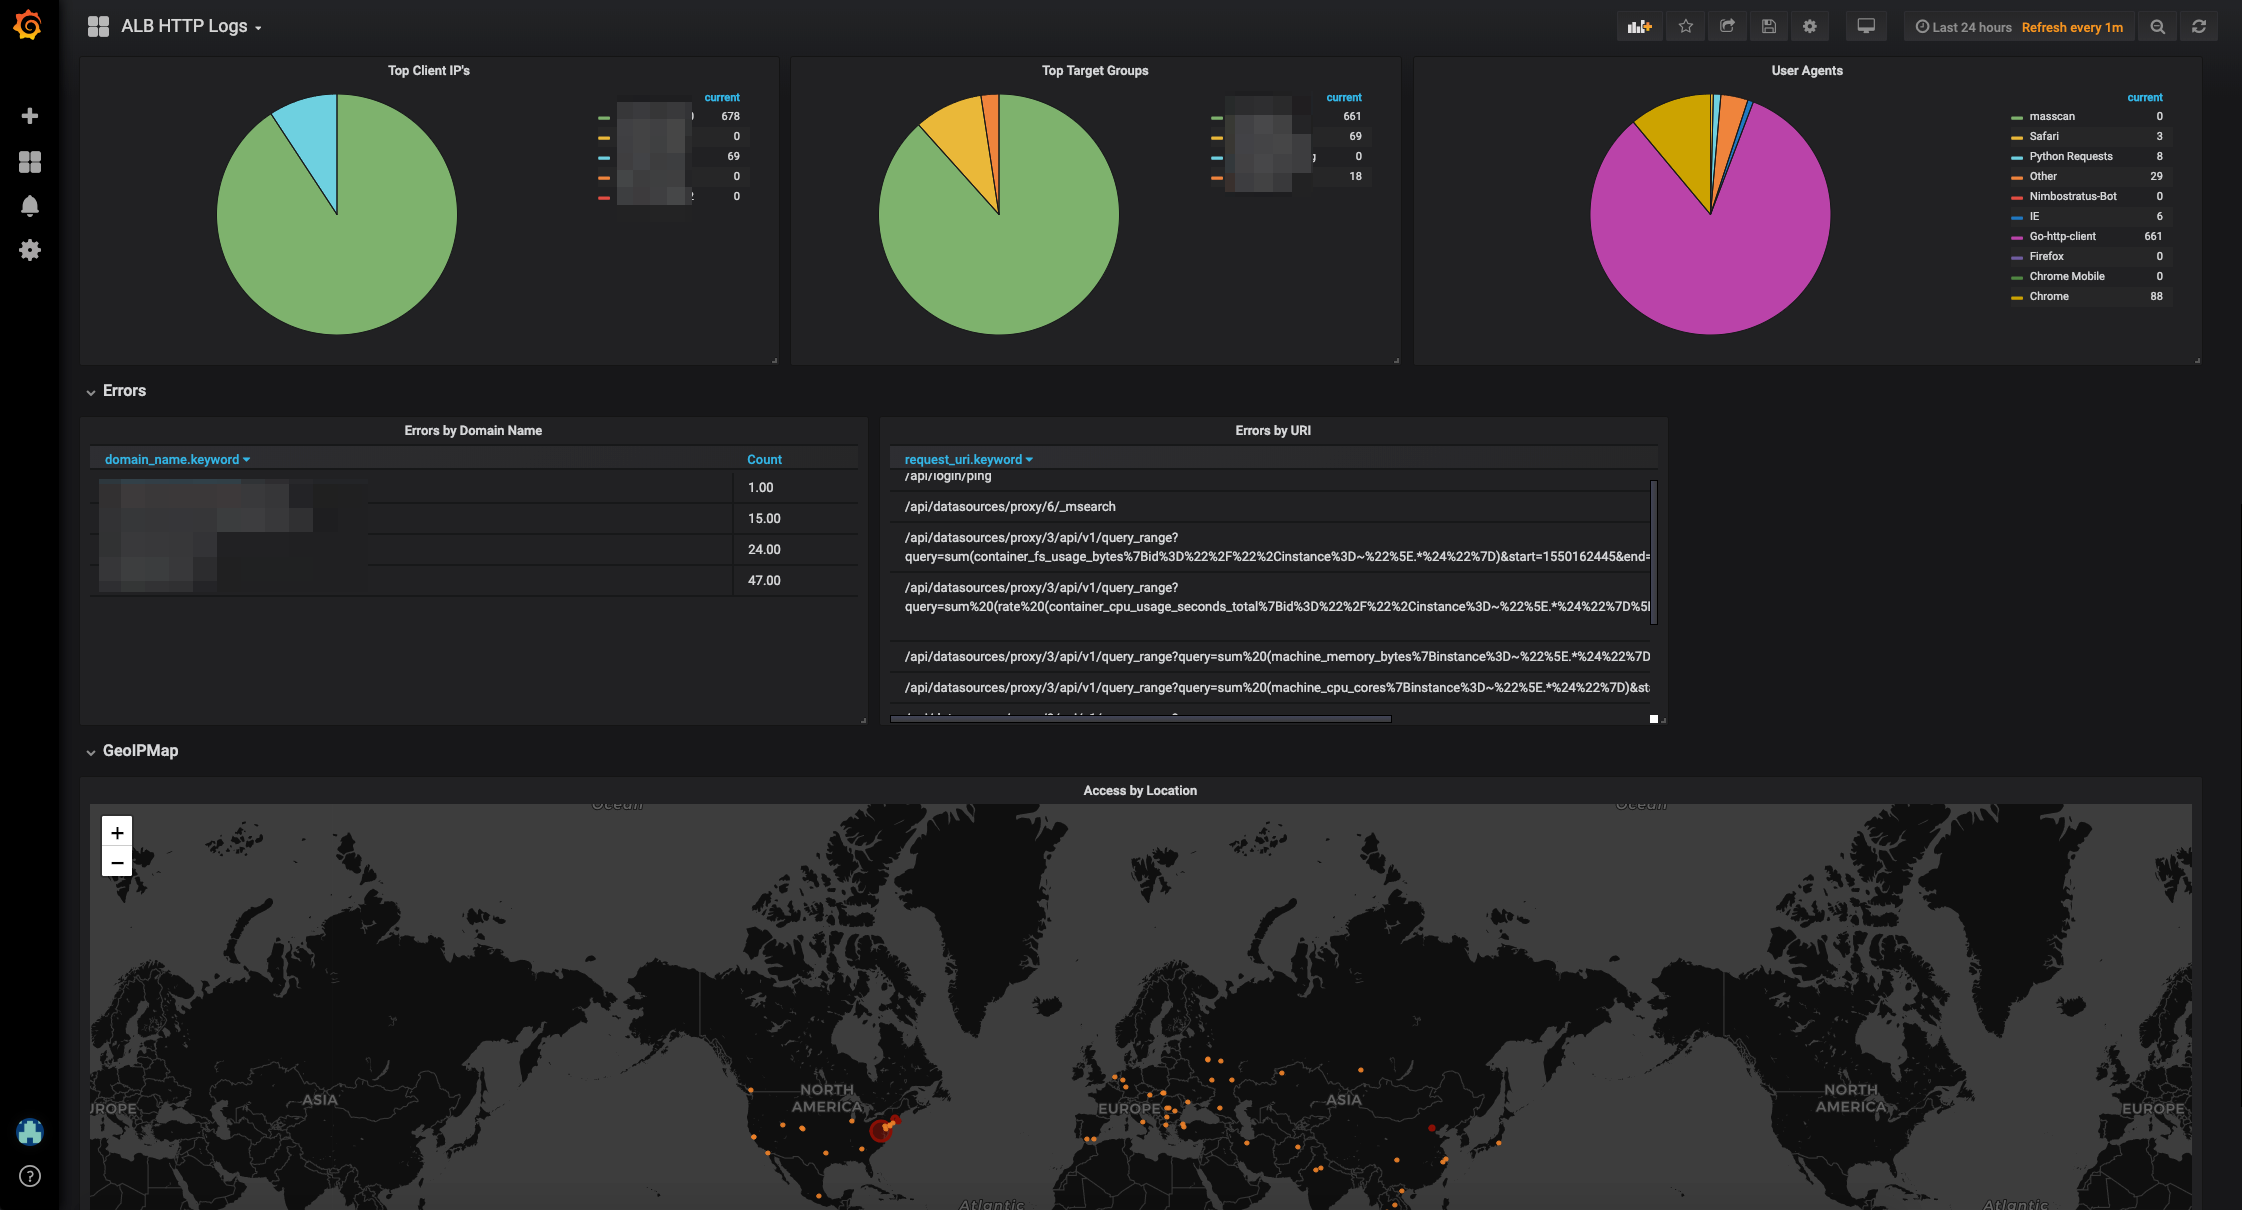The height and width of the screenshot is (1210, 2242).
Task: Click the Share dashboard icon
Action: [x=1727, y=27]
